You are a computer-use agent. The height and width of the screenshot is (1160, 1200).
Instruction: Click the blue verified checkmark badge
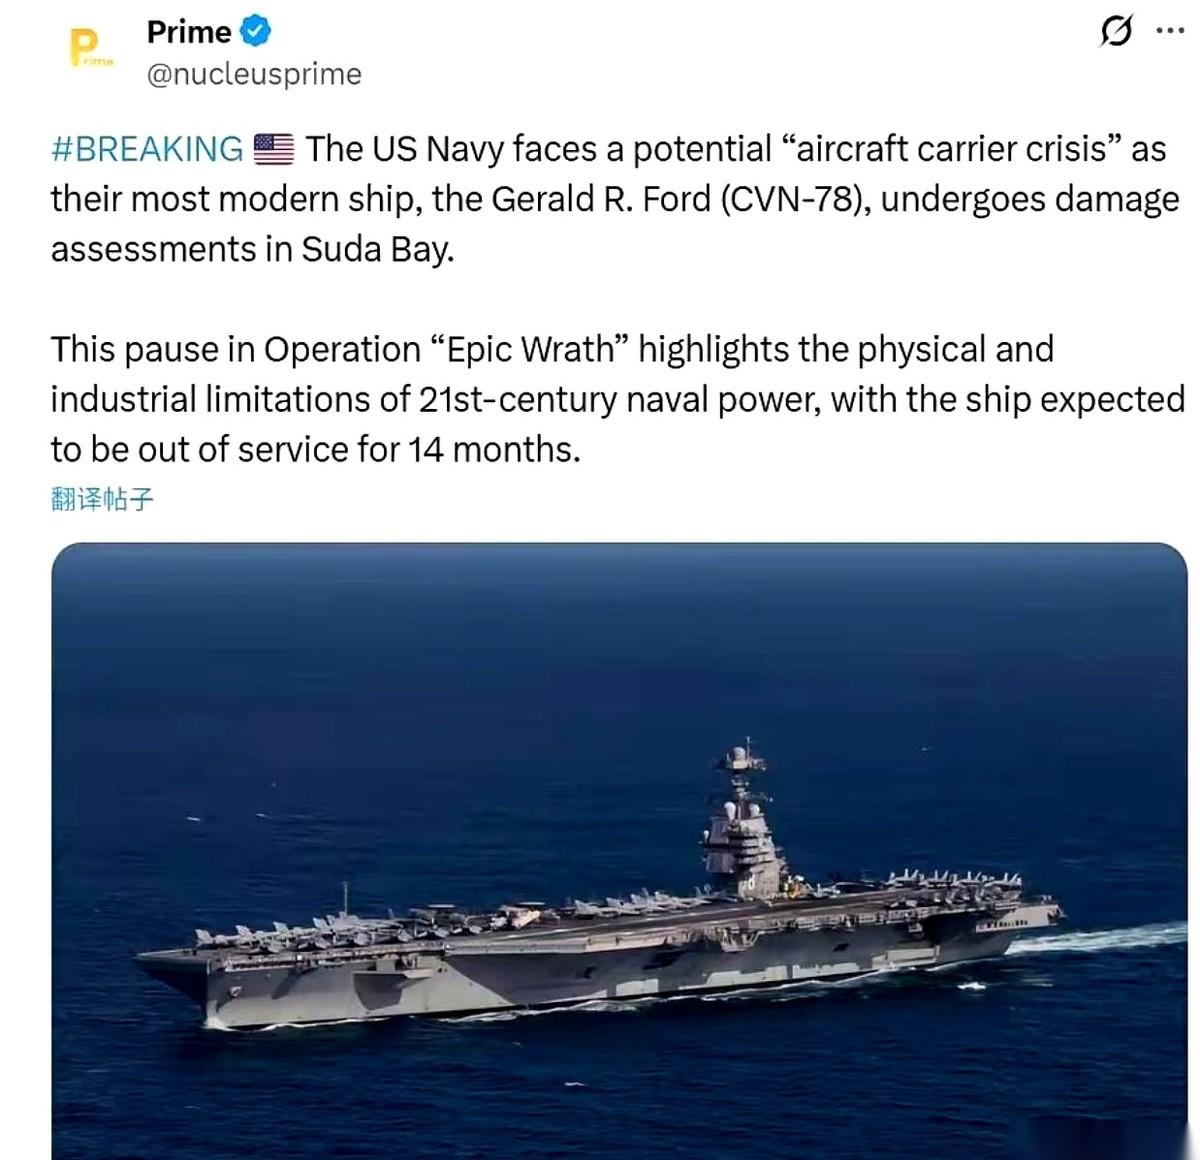253,31
